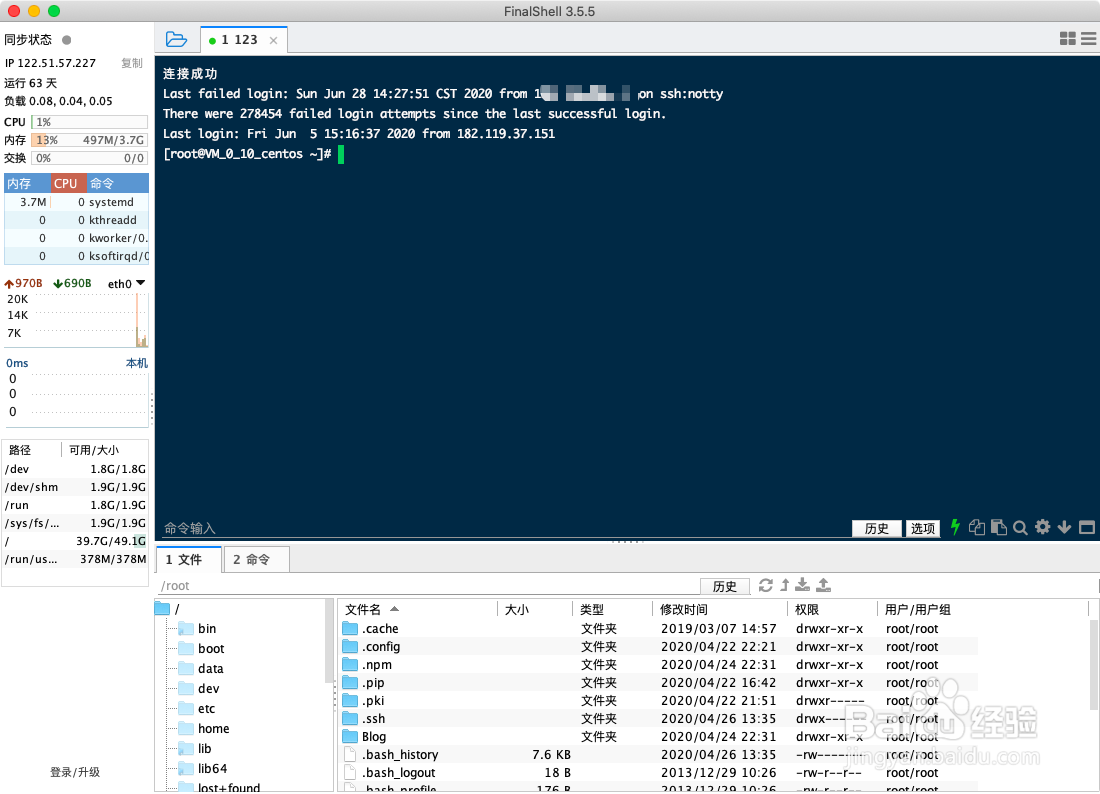Click the green lightning quick command icon
The image size is (1100, 794).
955,527
